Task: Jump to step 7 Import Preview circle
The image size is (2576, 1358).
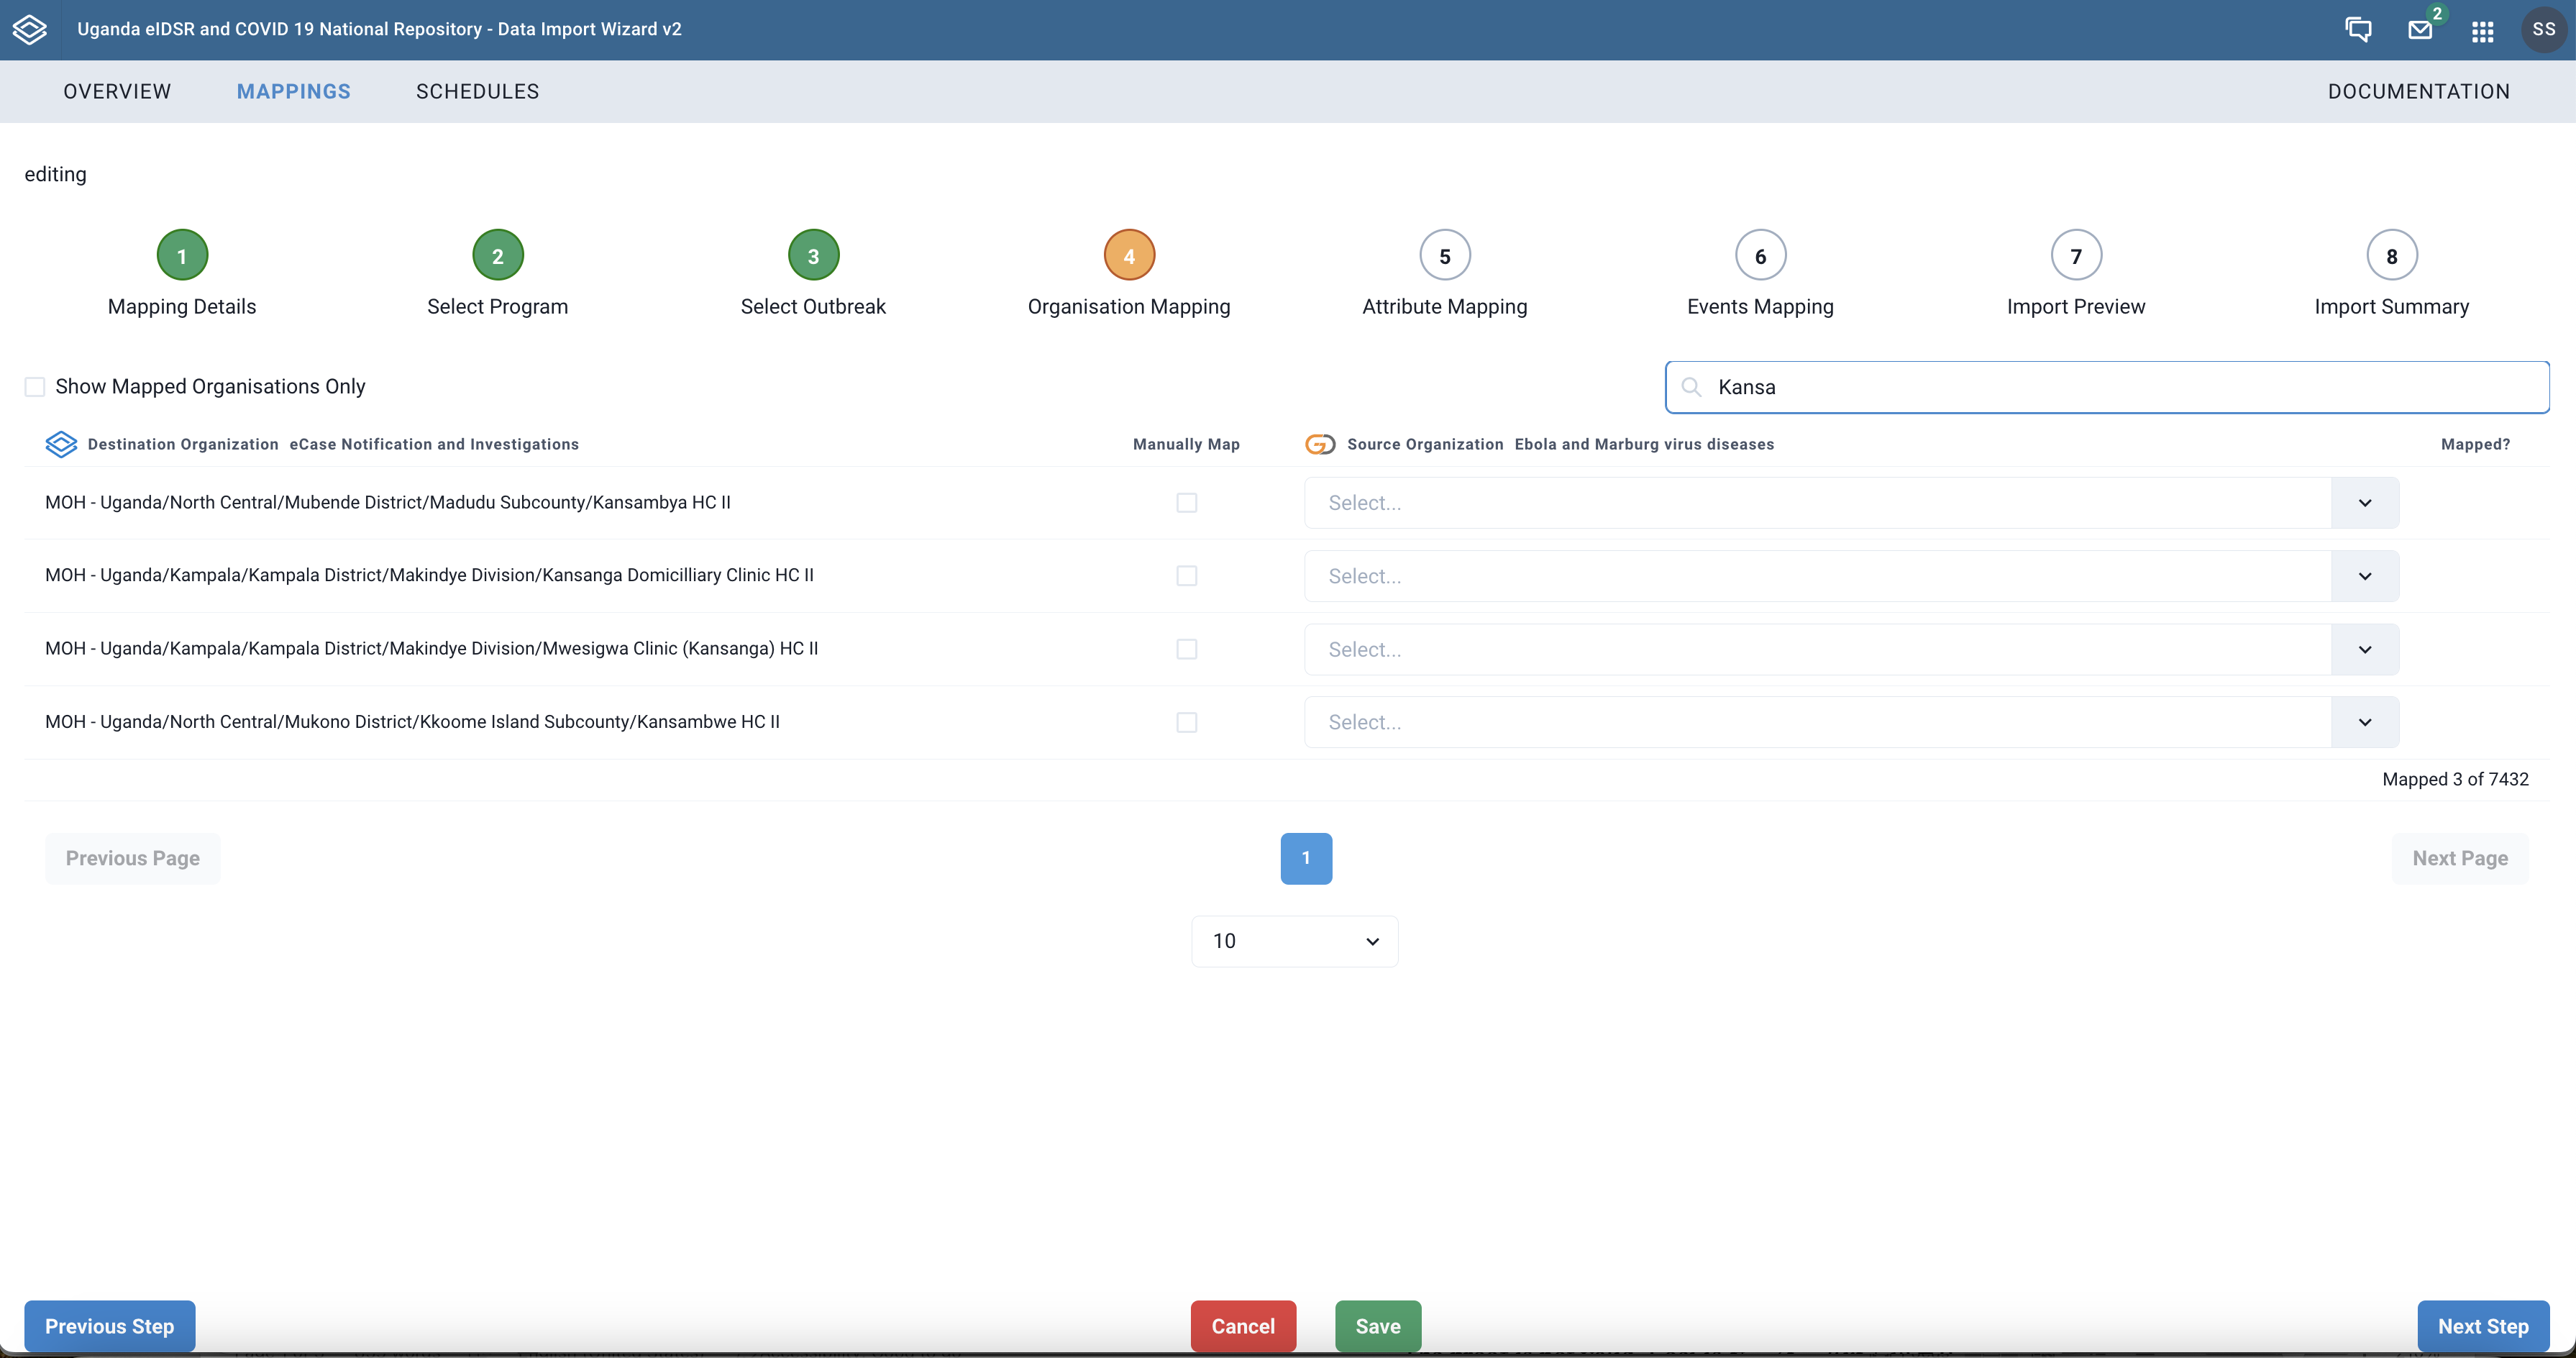Action: [2076, 256]
